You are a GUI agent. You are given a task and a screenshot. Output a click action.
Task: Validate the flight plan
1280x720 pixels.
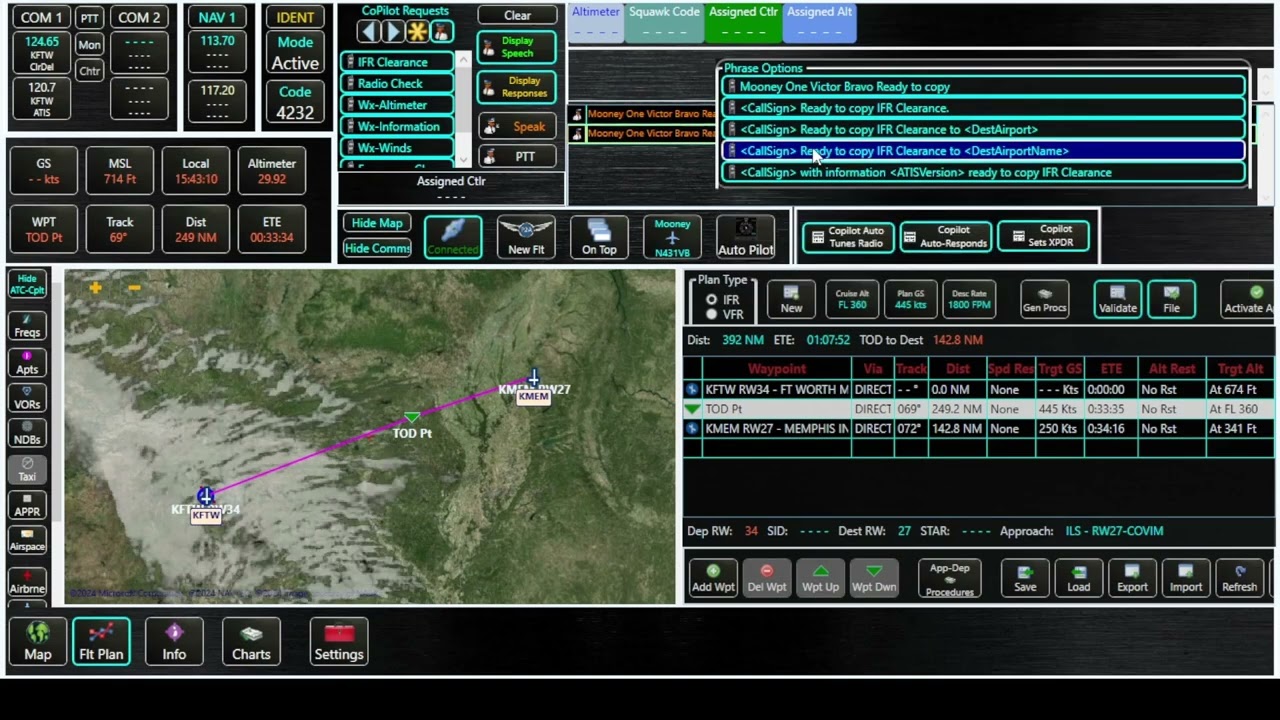pos(1117,299)
